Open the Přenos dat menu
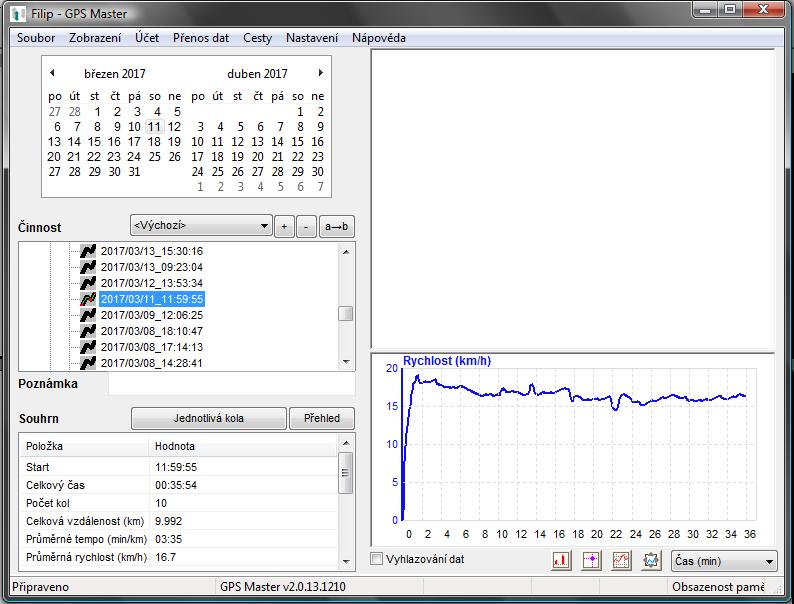This screenshot has width=794, height=604. tap(200, 38)
